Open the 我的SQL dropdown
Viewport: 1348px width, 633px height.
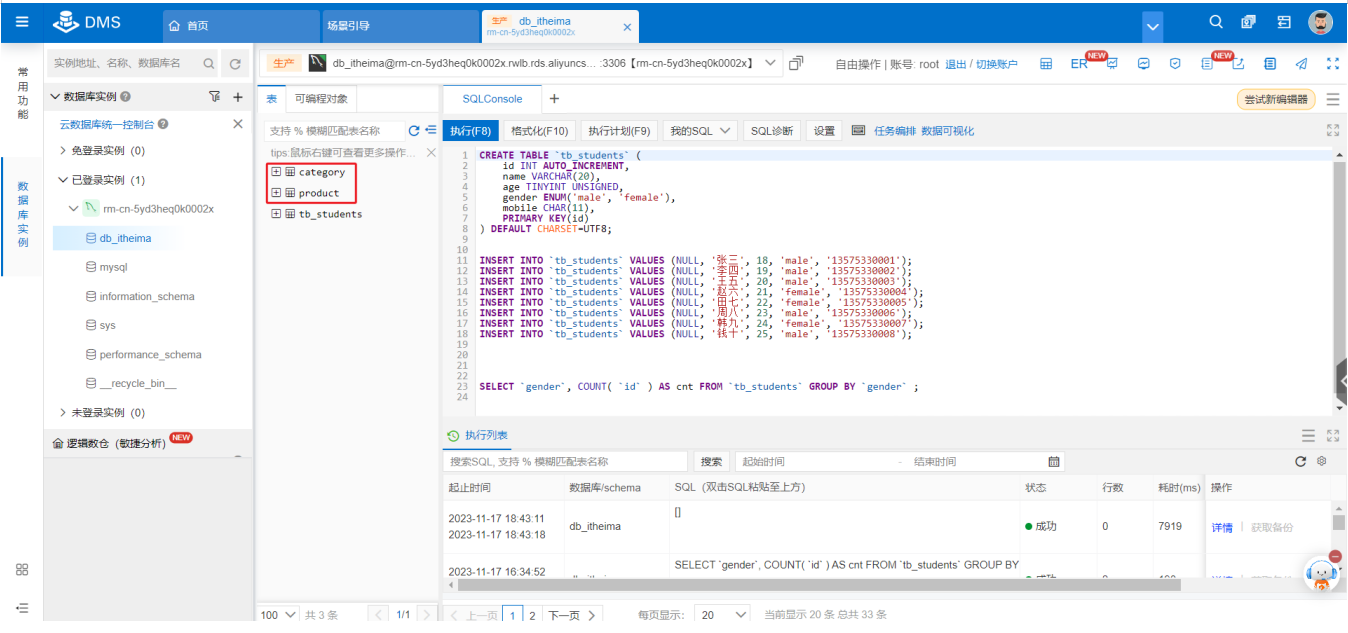[x=700, y=131]
